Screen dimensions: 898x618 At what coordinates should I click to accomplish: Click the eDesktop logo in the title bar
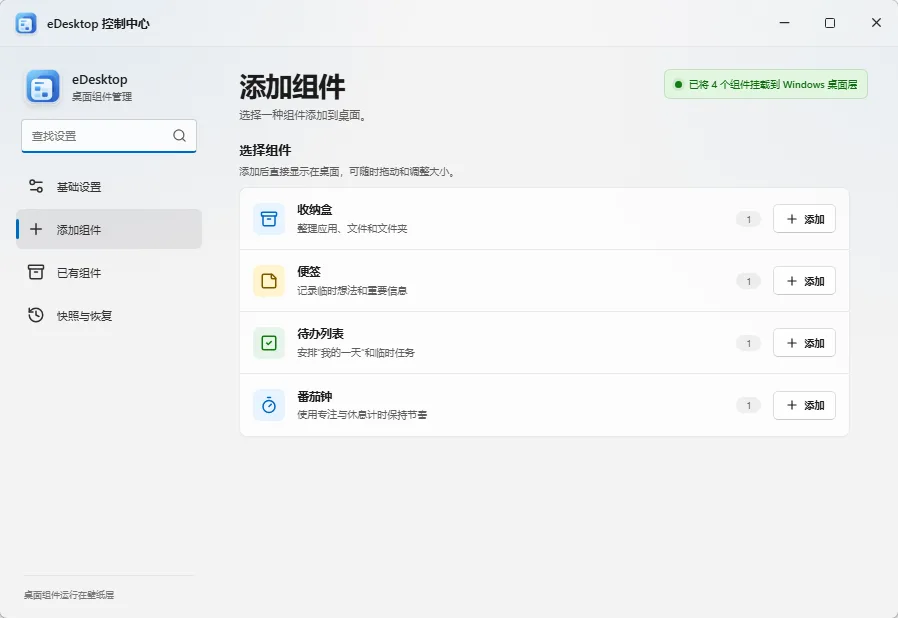point(26,23)
